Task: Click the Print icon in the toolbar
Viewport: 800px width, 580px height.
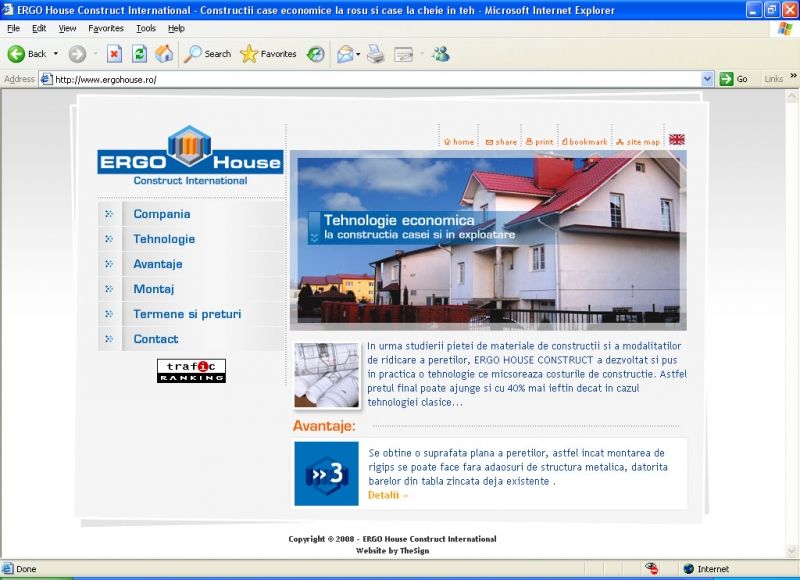Action: click(376, 54)
